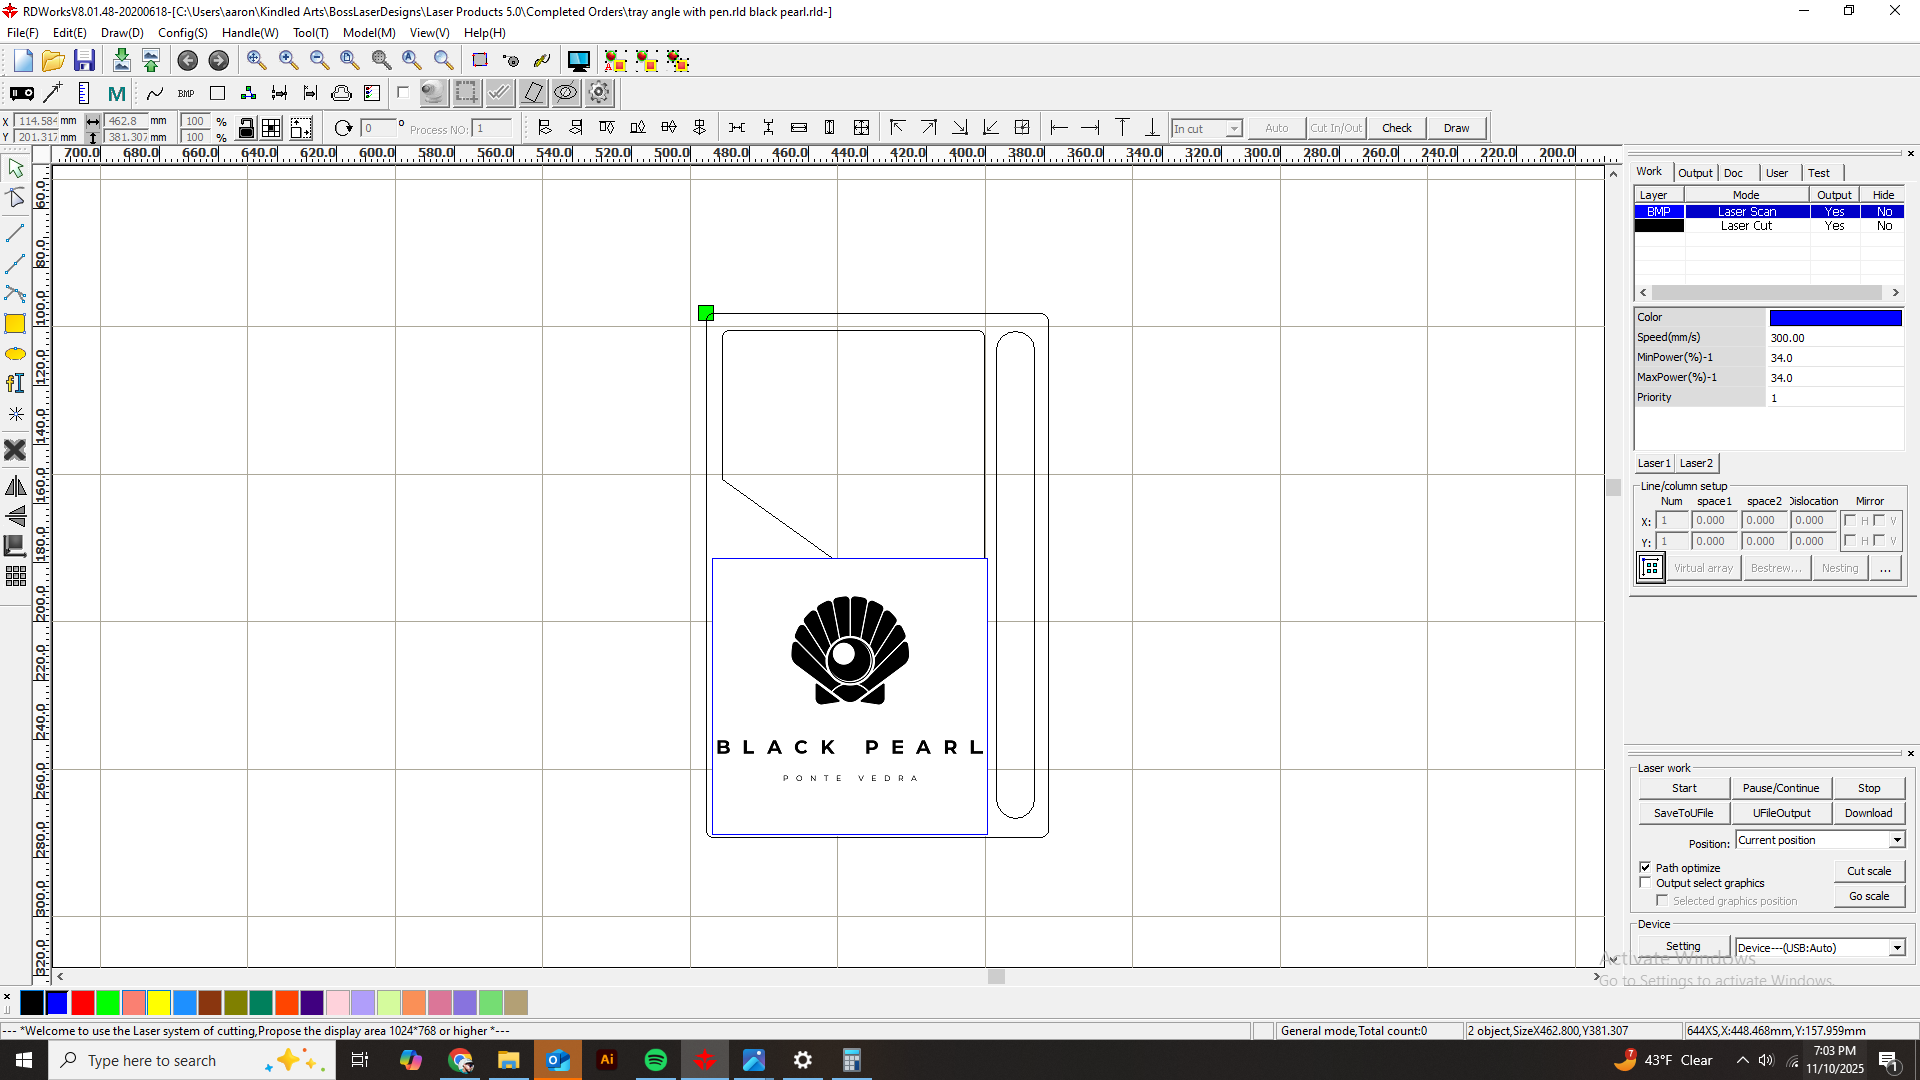This screenshot has height=1080, width=1920.
Task: Open the Position dropdown
Action: 1896,840
